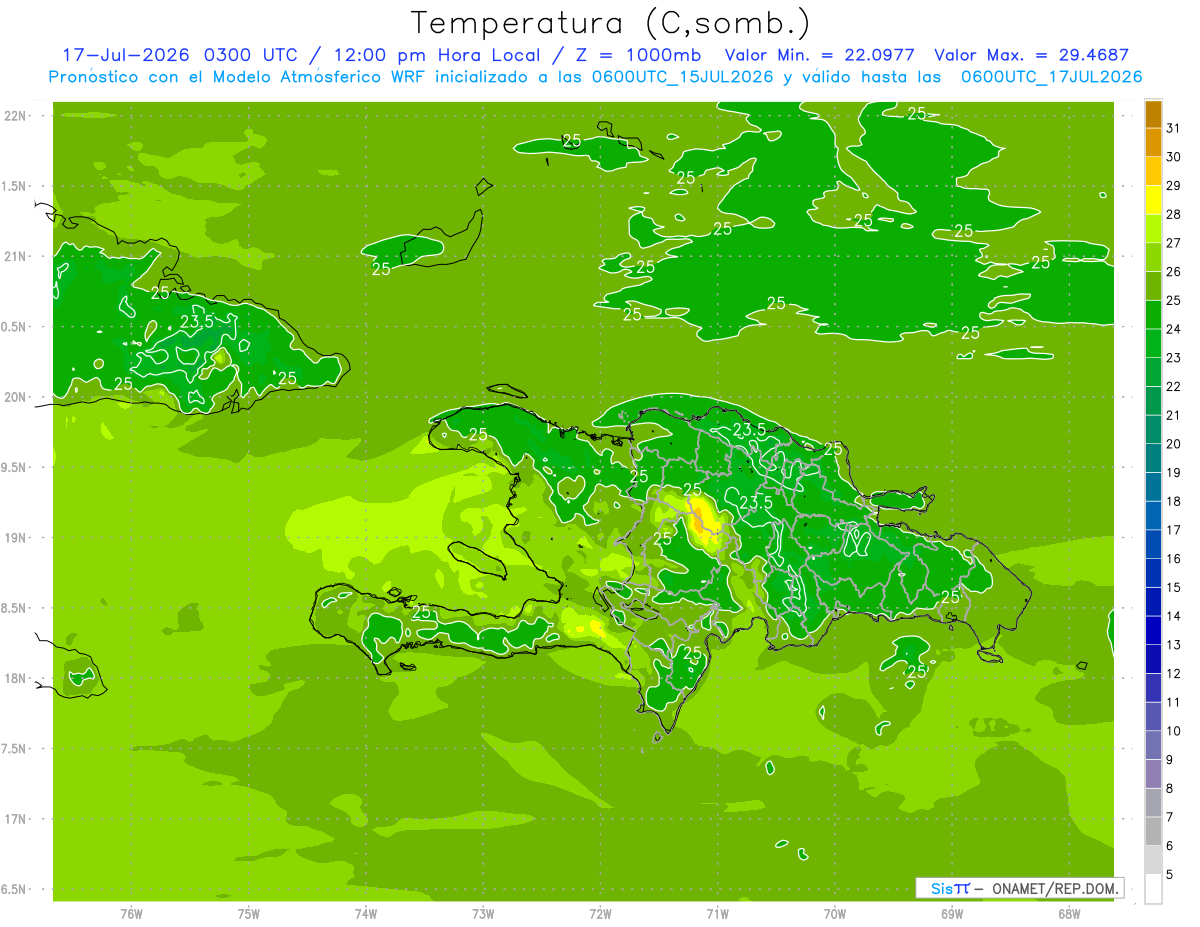Select the '75W' longitude label
This screenshot has height=927, width=1200.
(249, 914)
